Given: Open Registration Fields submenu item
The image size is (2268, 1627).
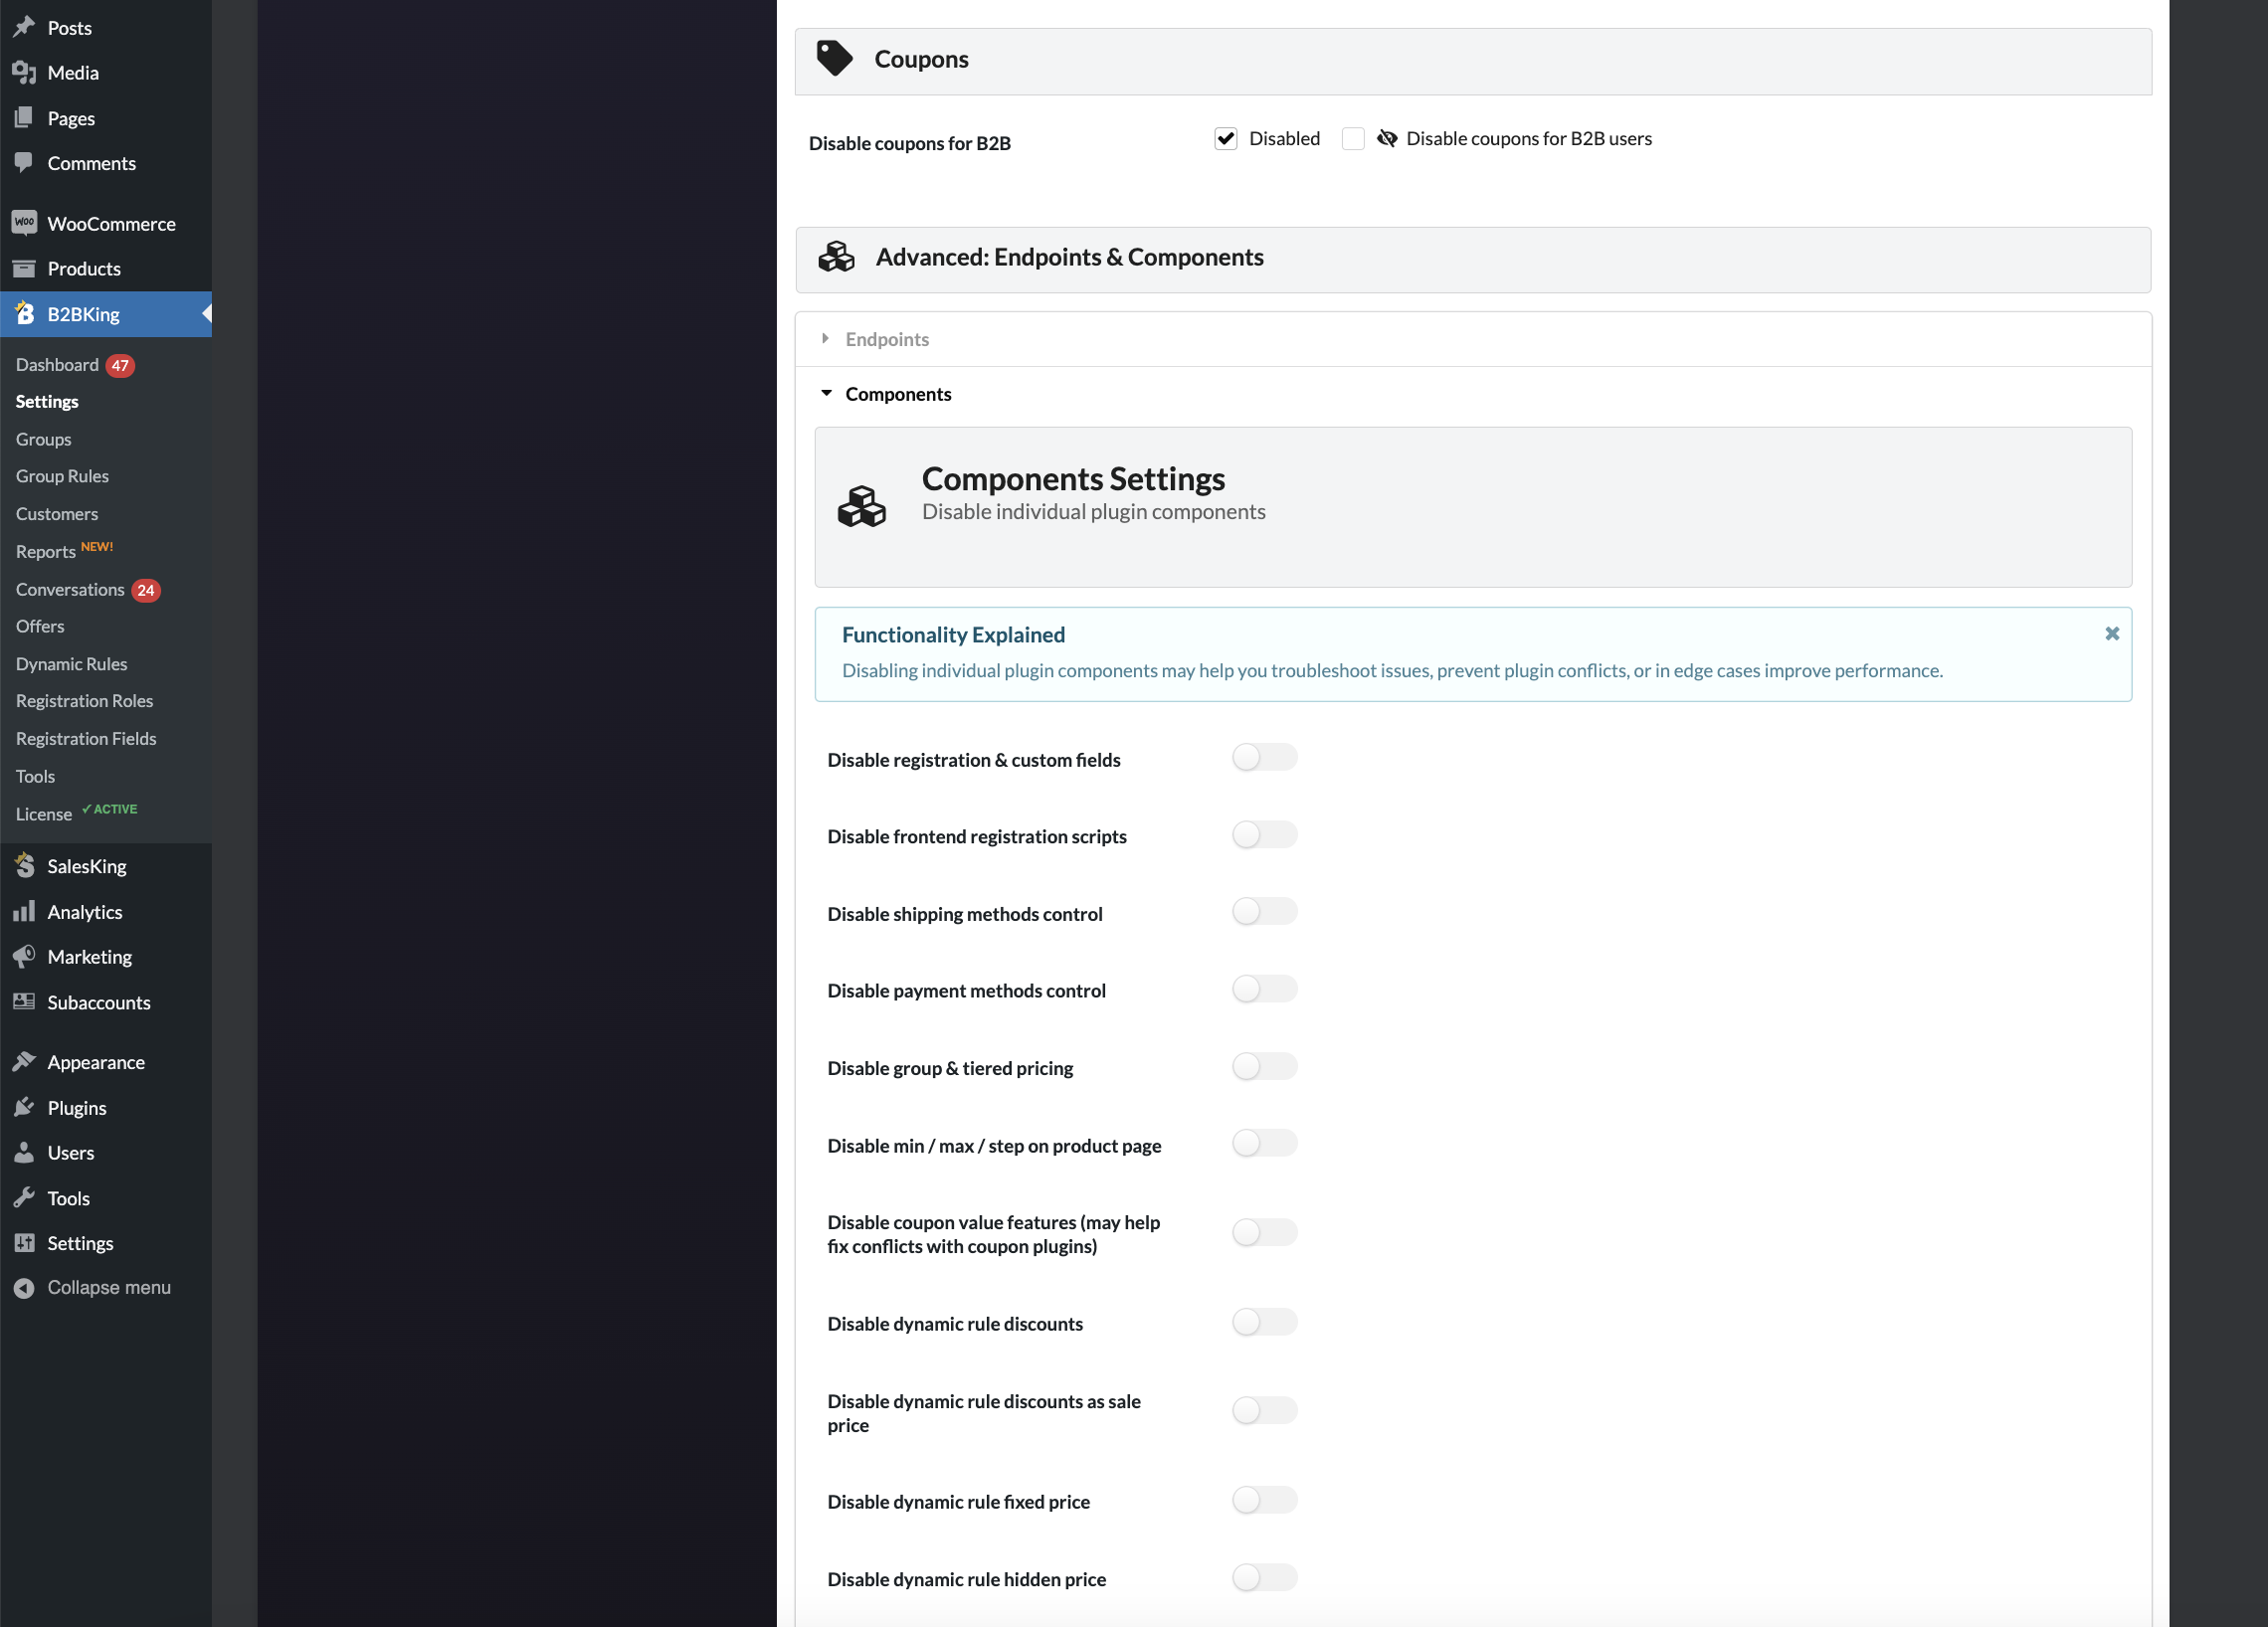Looking at the screenshot, I should pyautogui.click(x=86, y=739).
